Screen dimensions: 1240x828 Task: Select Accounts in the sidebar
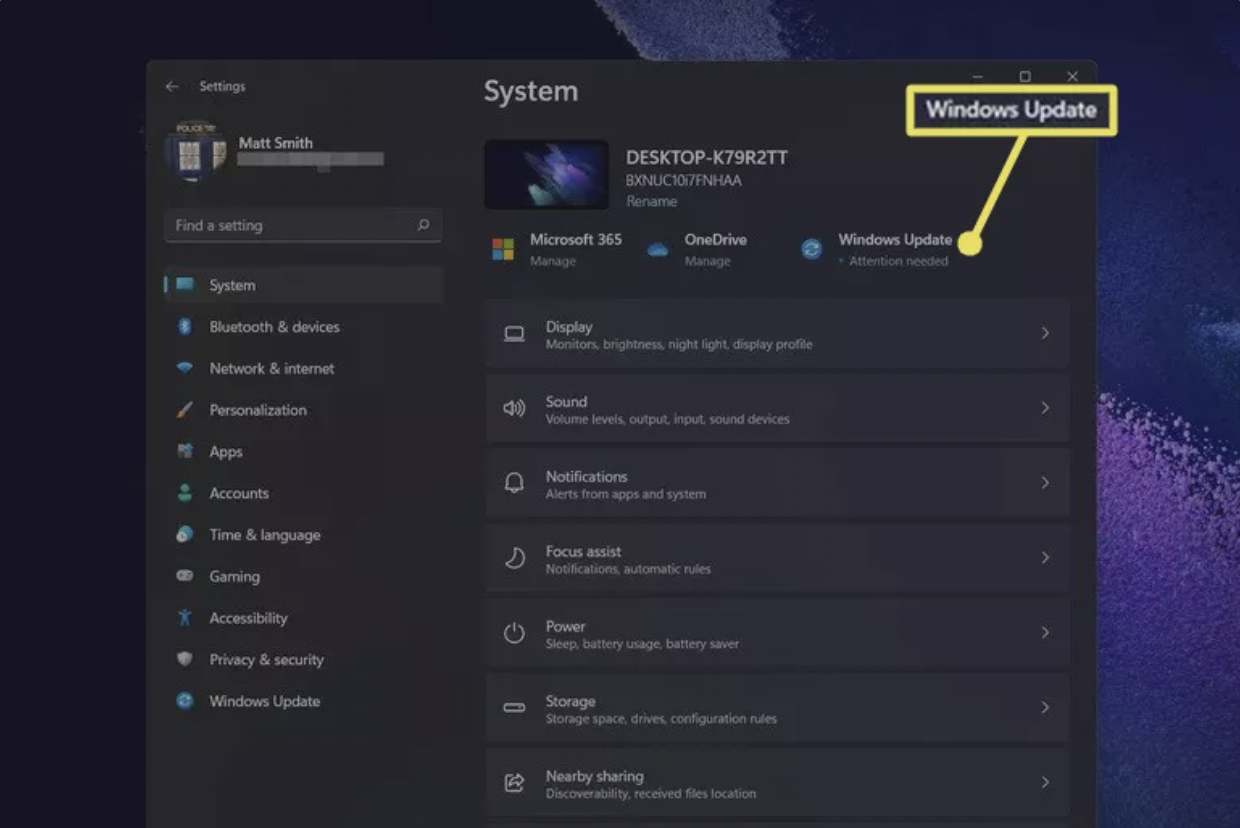(238, 493)
